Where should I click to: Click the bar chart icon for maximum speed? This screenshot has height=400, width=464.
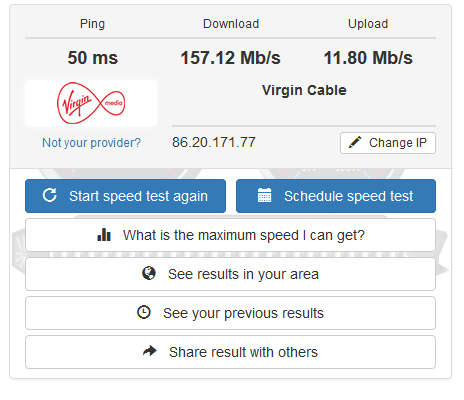pyautogui.click(x=104, y=235)
